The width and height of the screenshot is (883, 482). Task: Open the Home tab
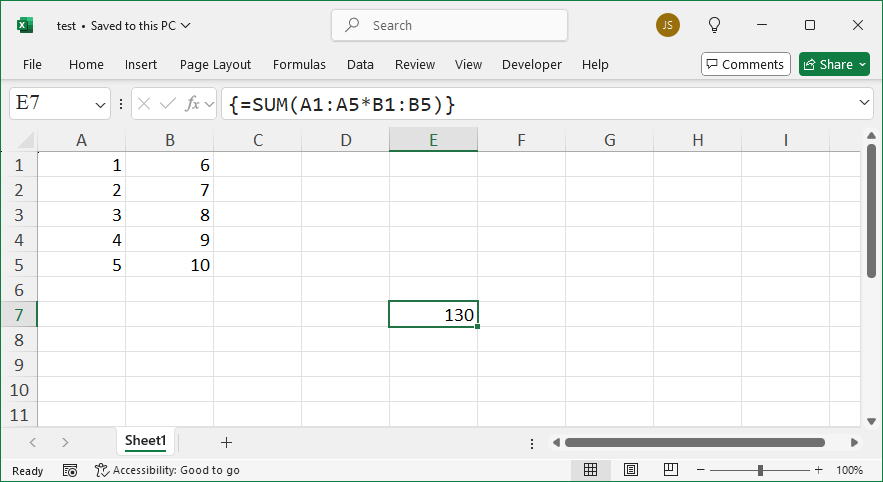[x=86, y=65]
